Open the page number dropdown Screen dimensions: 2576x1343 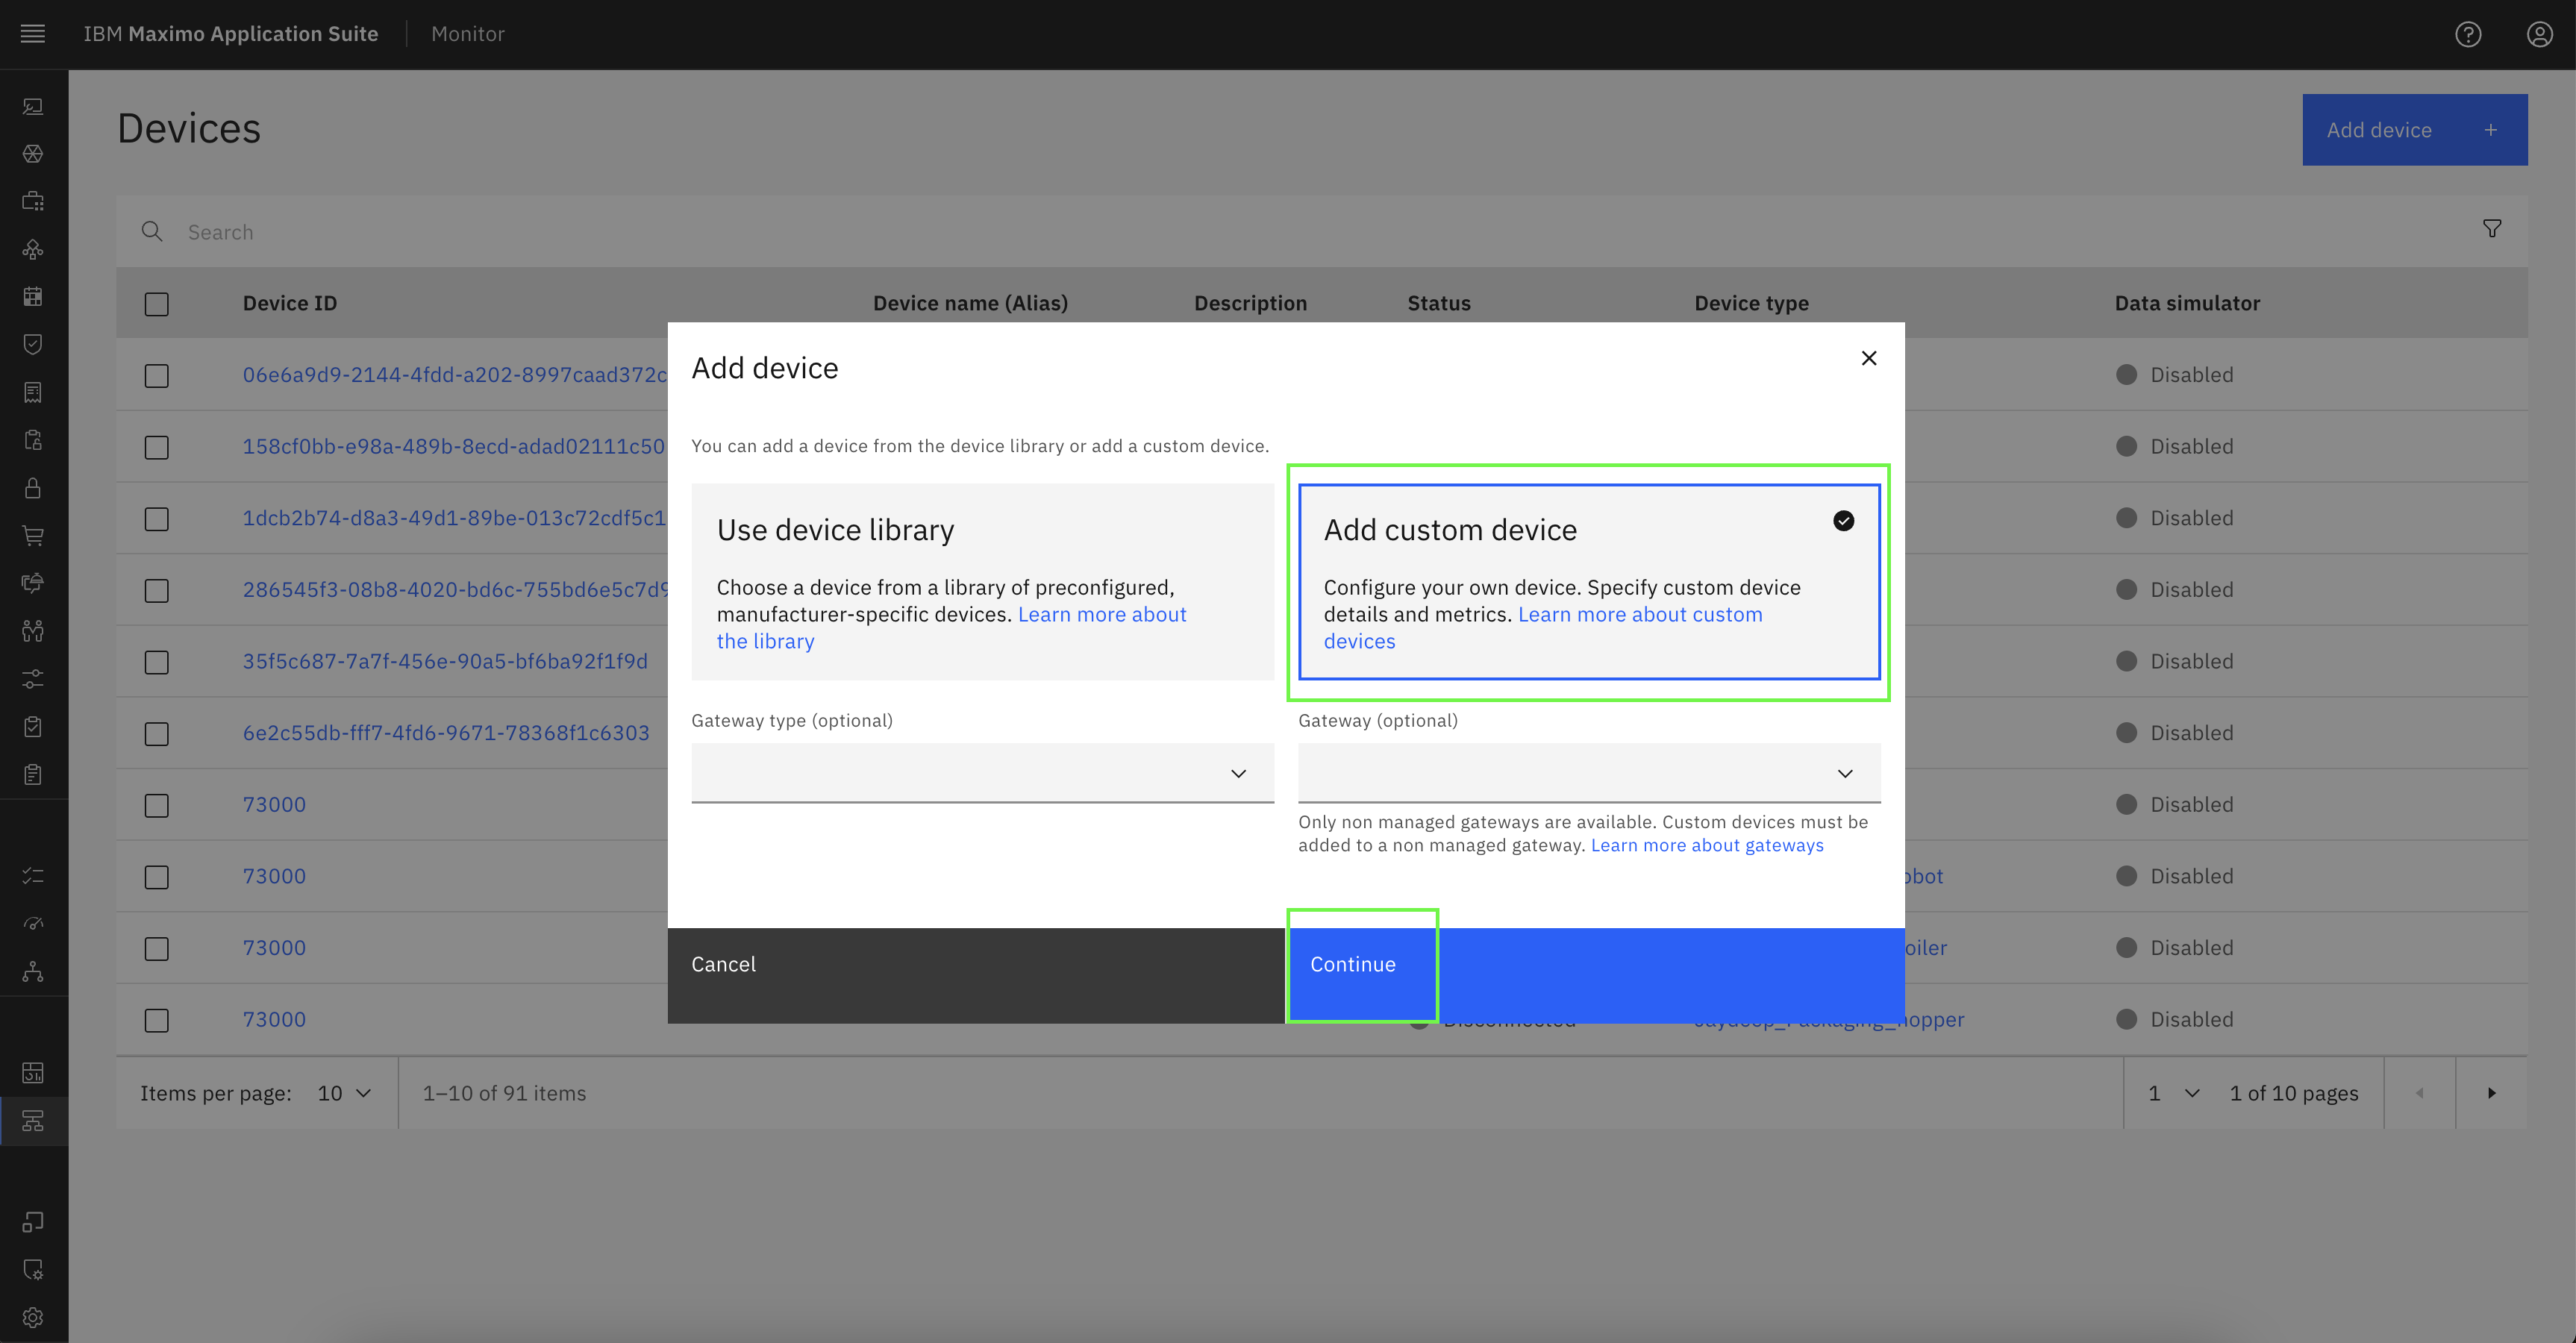coord(2174,1093)
